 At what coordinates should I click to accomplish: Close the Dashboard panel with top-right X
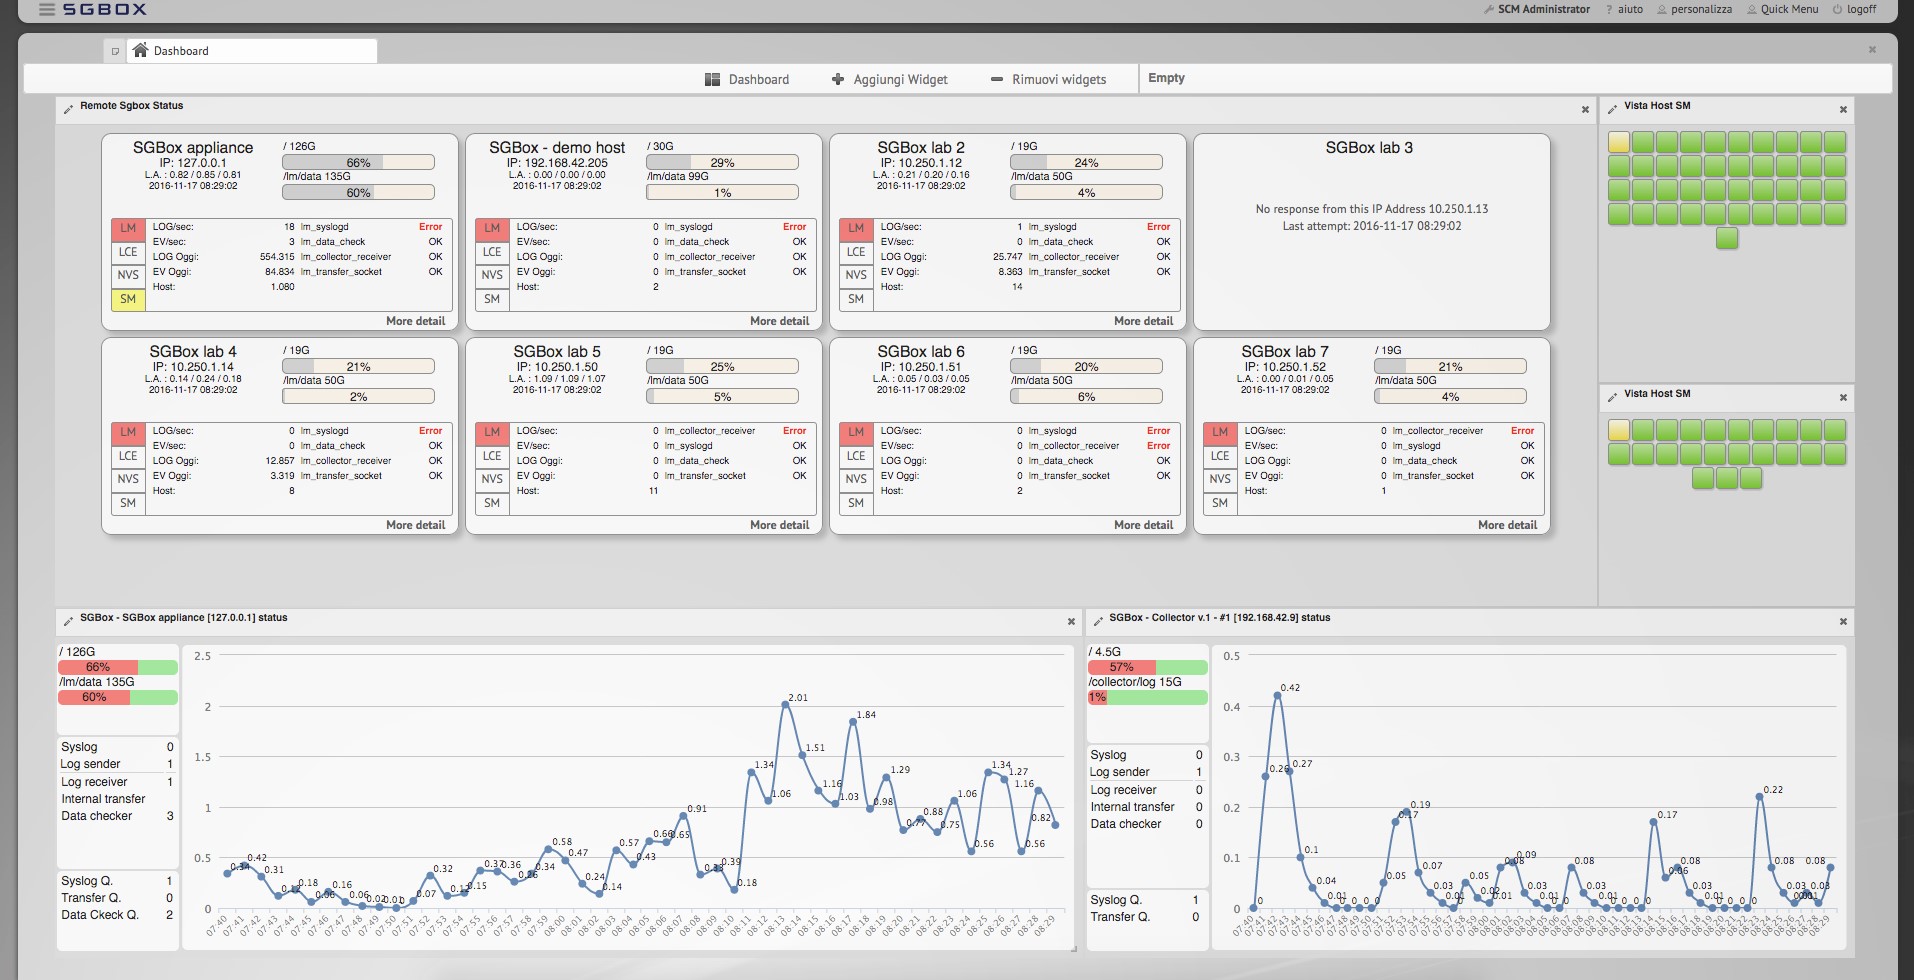click(1872, 49)
